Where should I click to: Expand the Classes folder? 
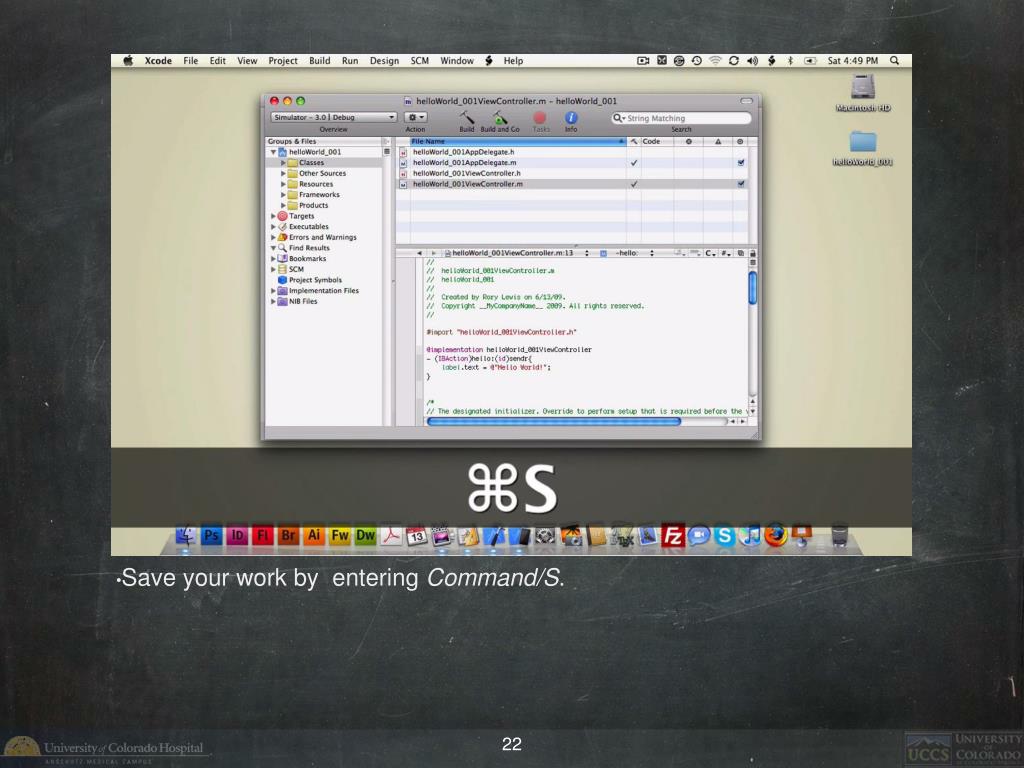click(283, 163)
